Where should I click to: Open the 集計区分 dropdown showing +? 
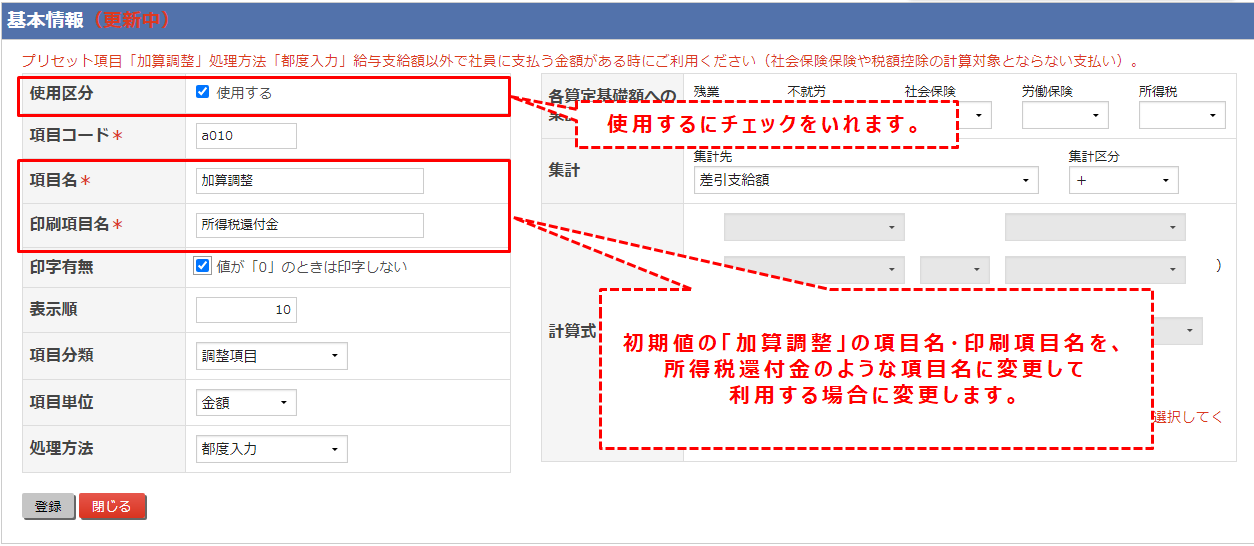point(1124,180)
